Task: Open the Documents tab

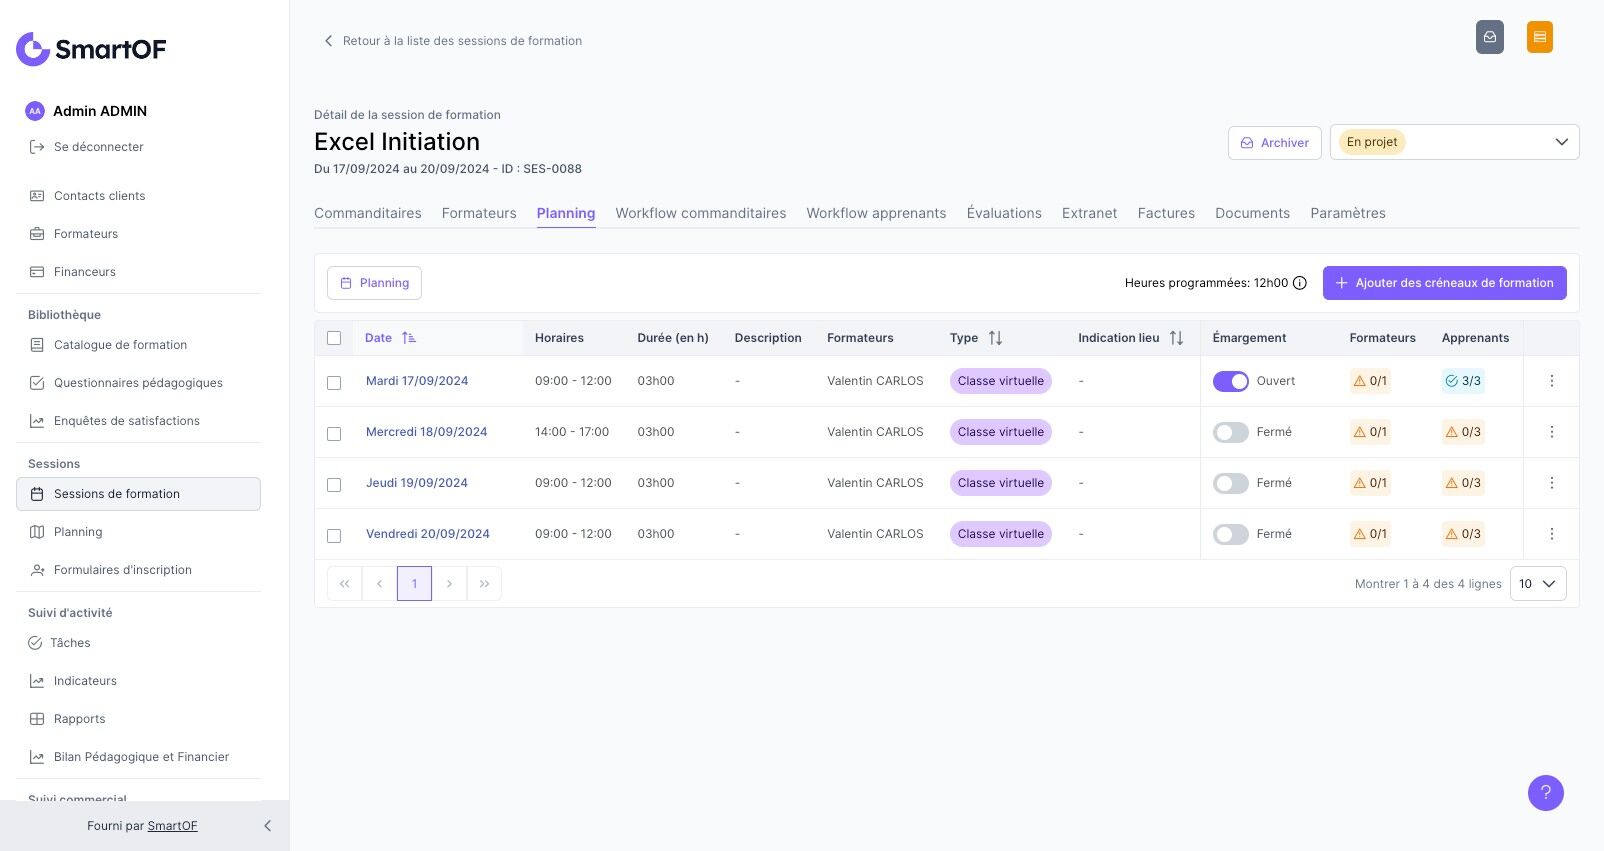Action: pos(1252,213)
